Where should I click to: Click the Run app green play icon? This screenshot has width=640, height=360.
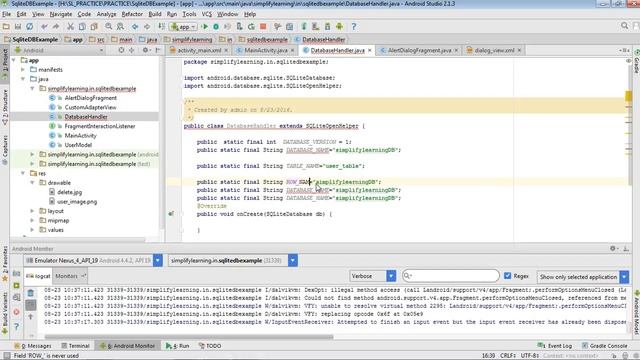(x=205, y=27)
